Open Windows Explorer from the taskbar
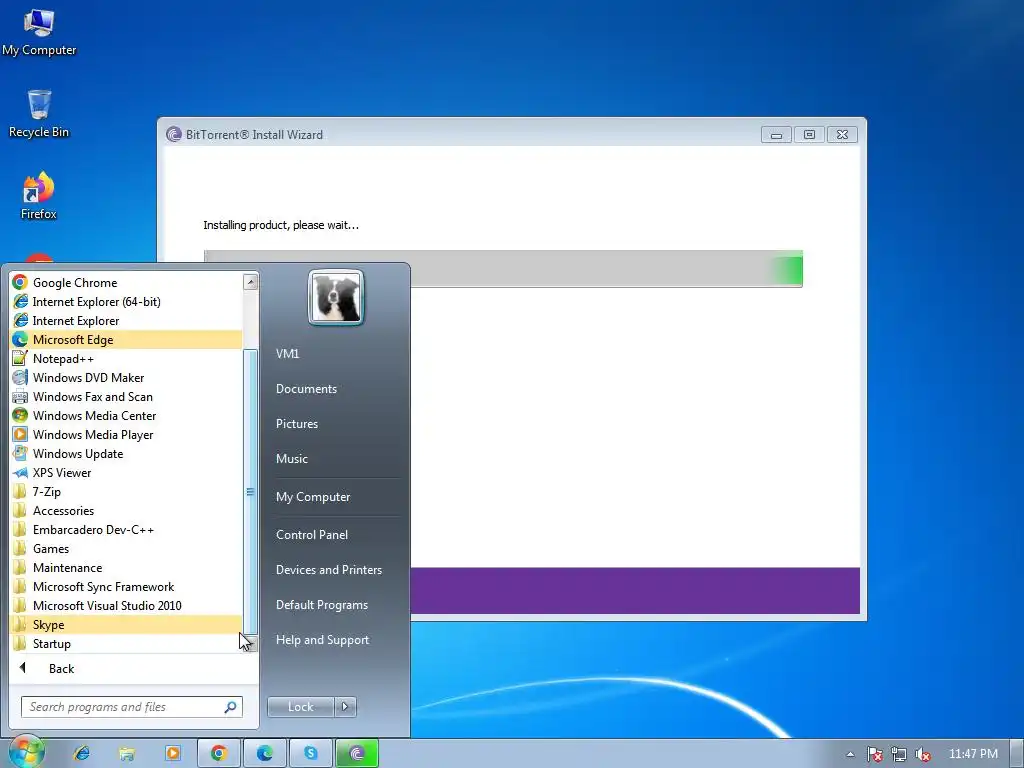The image size is (1024, 768). [x=127, y=753]
